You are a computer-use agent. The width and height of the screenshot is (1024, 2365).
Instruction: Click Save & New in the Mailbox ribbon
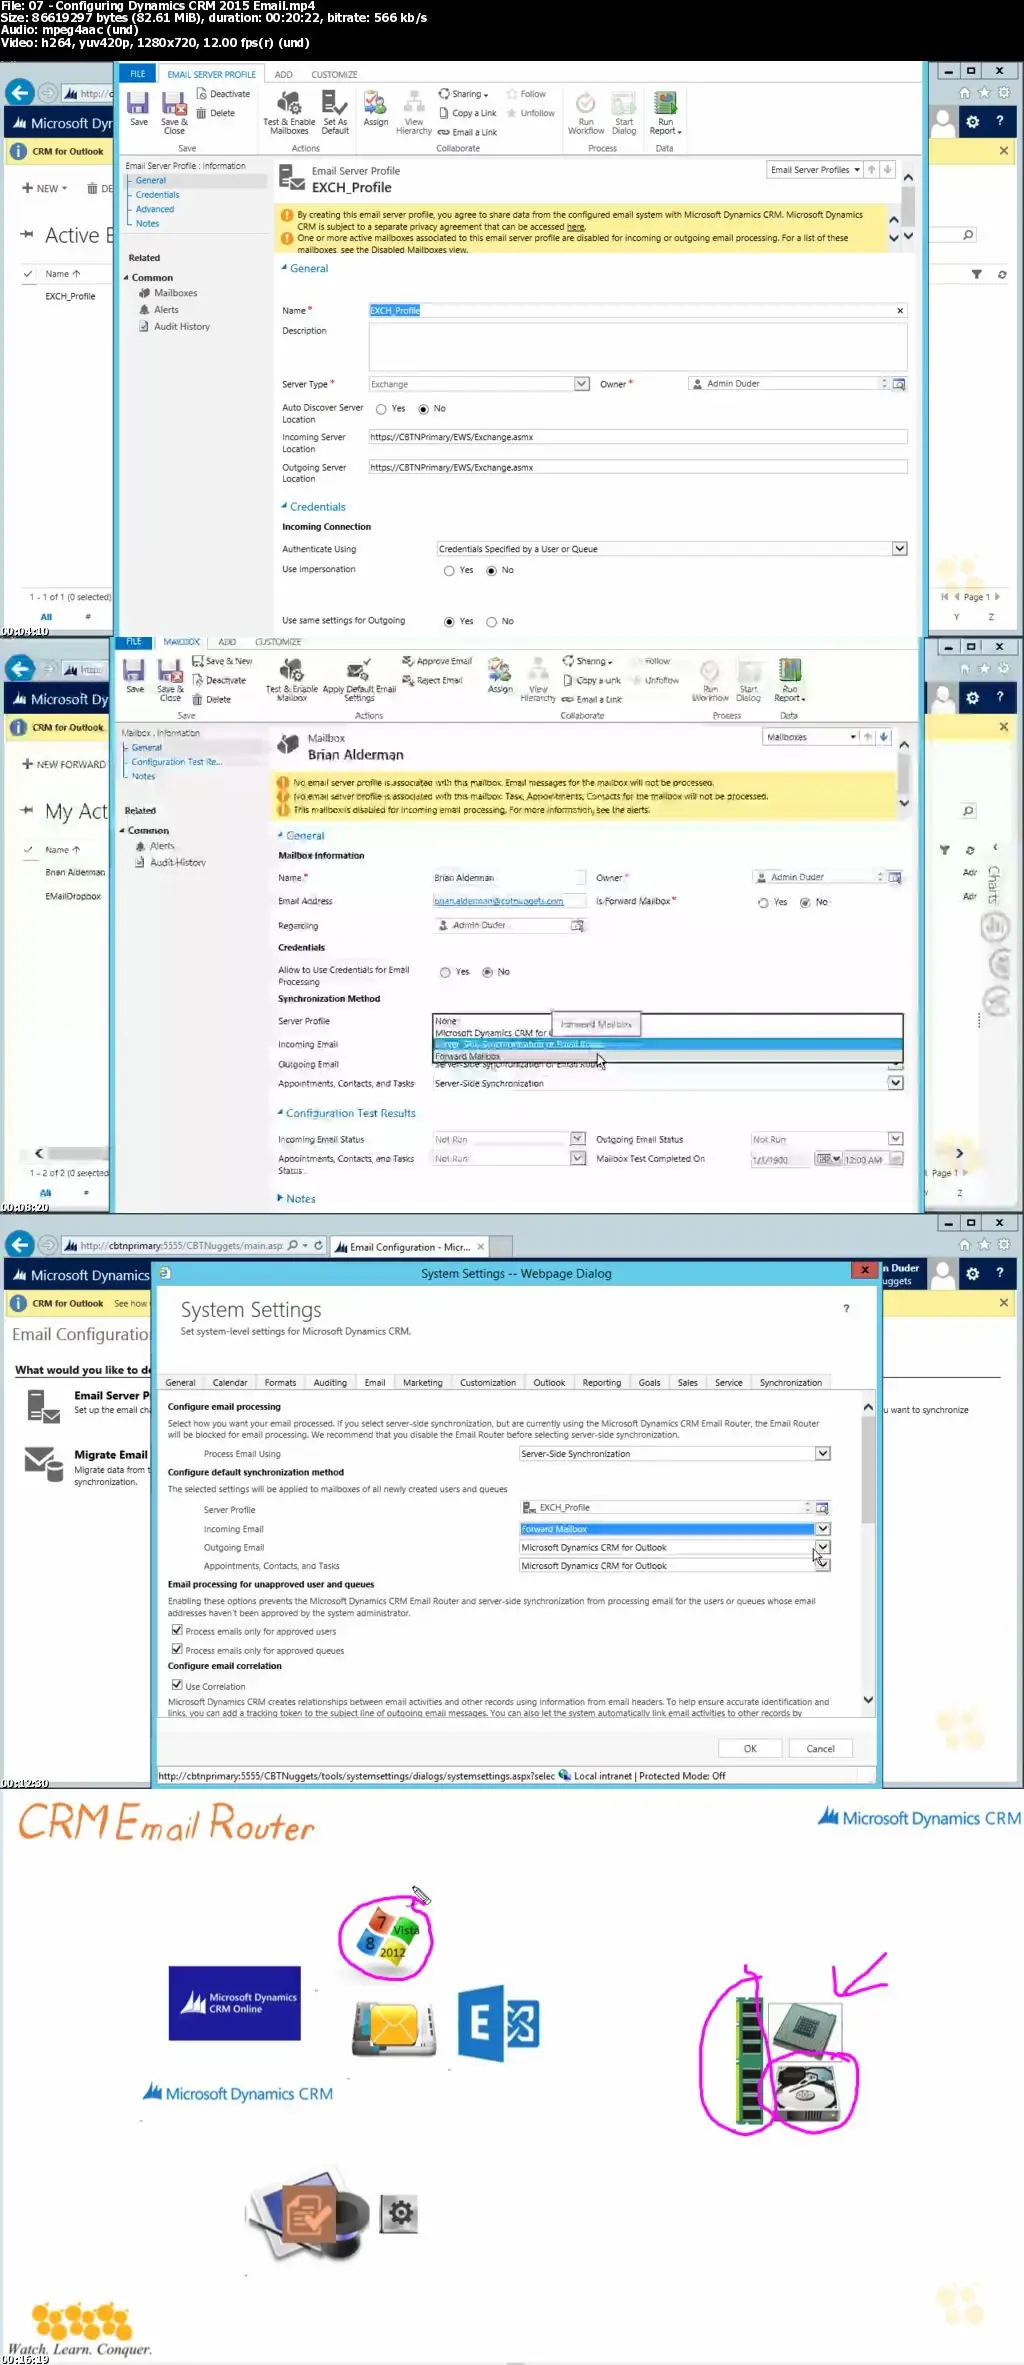[222, 661]
